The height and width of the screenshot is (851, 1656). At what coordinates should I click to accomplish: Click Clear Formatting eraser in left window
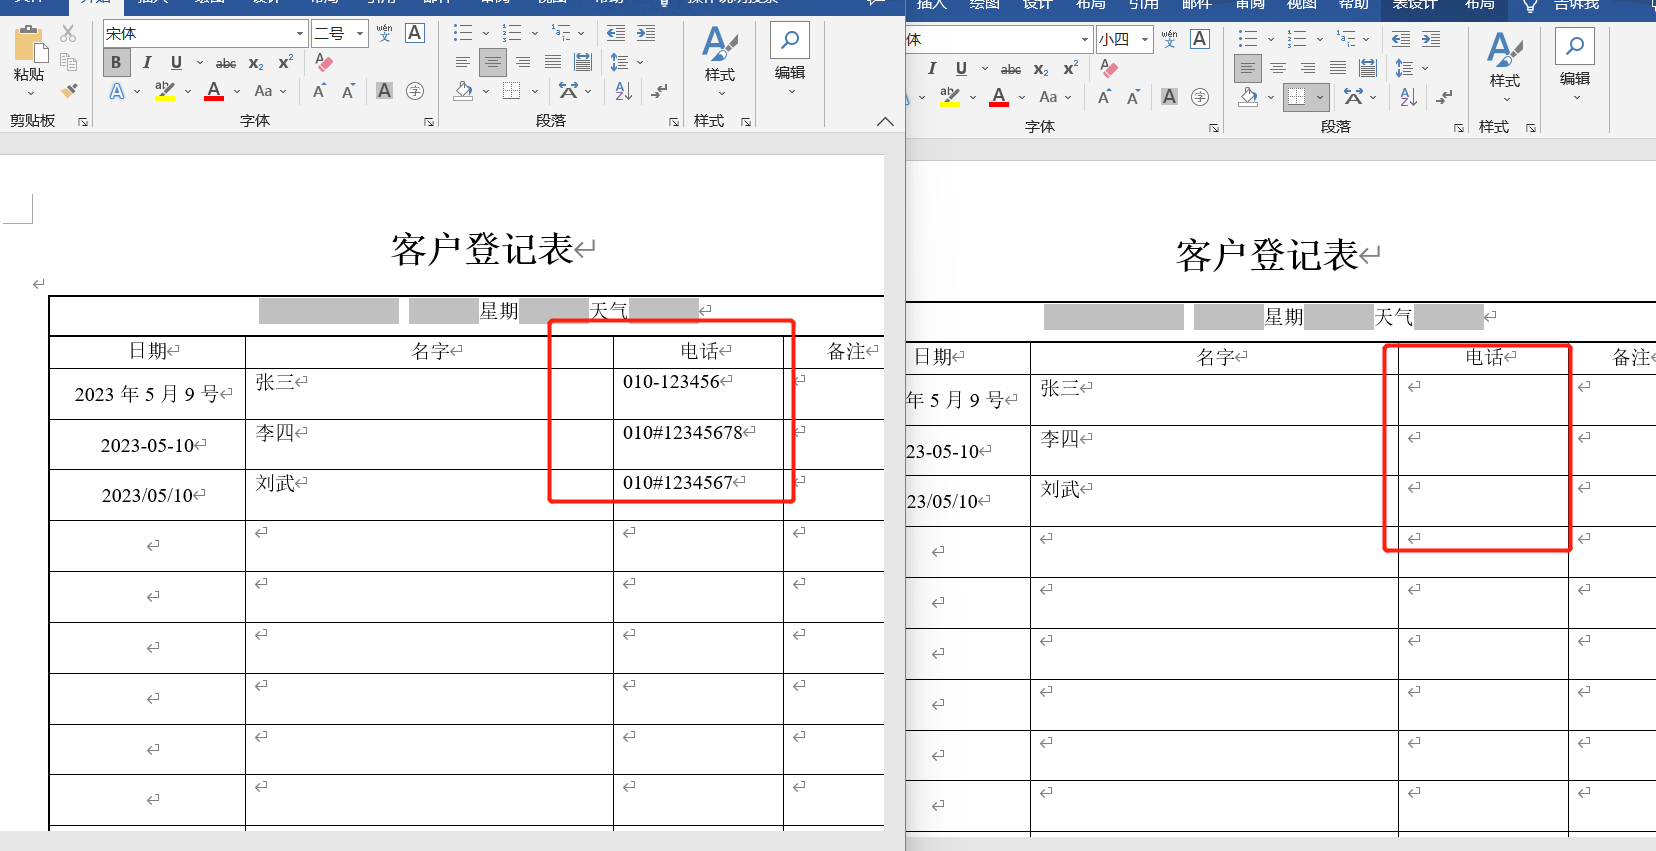tap(324, 62)
